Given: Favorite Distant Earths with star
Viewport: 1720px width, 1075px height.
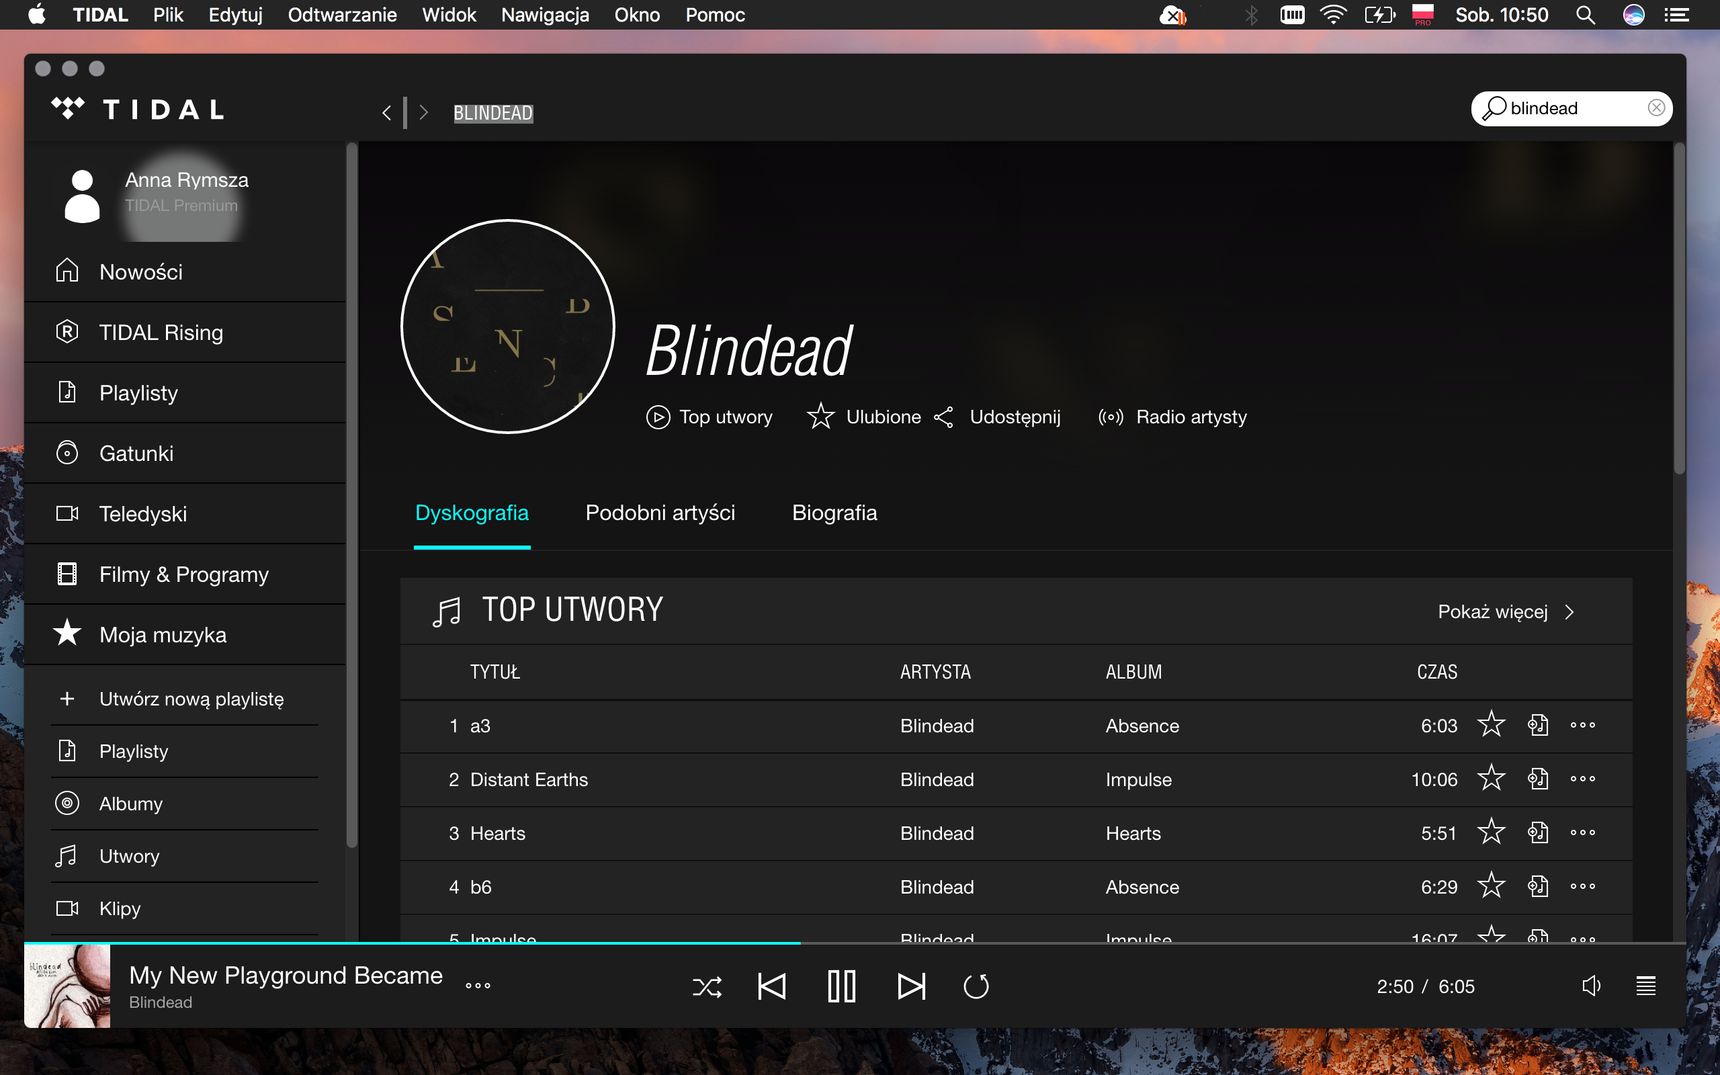Looking at the screenshot, I should pos(1491,778).
